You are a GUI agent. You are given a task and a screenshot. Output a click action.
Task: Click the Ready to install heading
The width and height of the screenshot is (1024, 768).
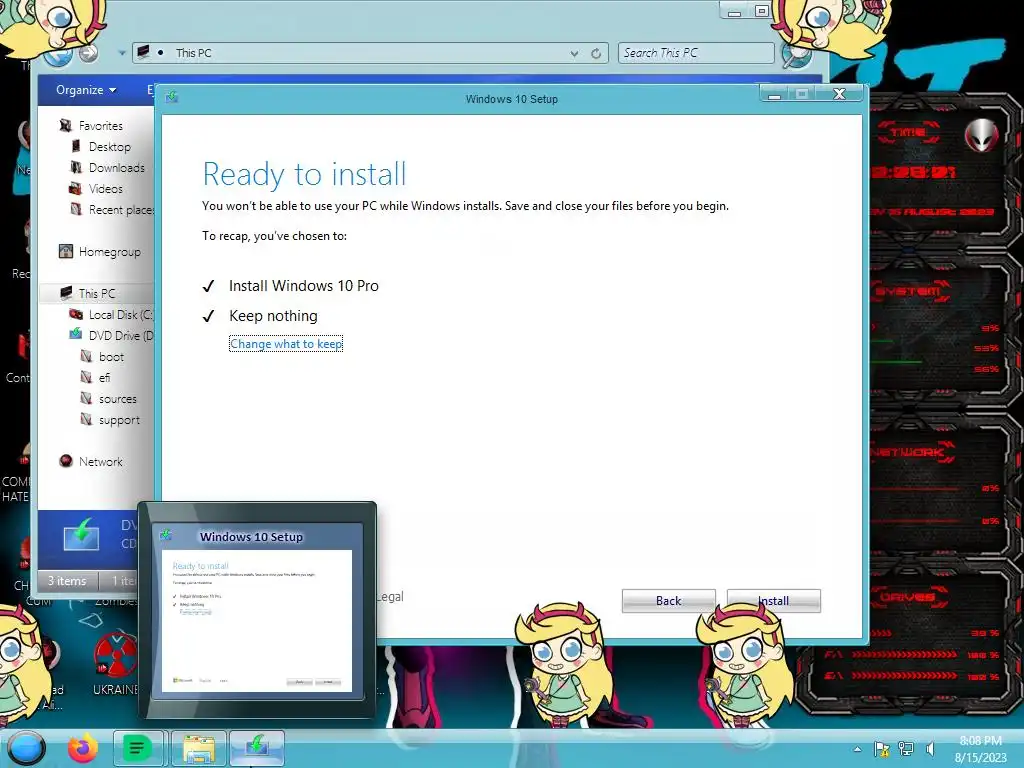pyautogui.click(x=304, y=174)
